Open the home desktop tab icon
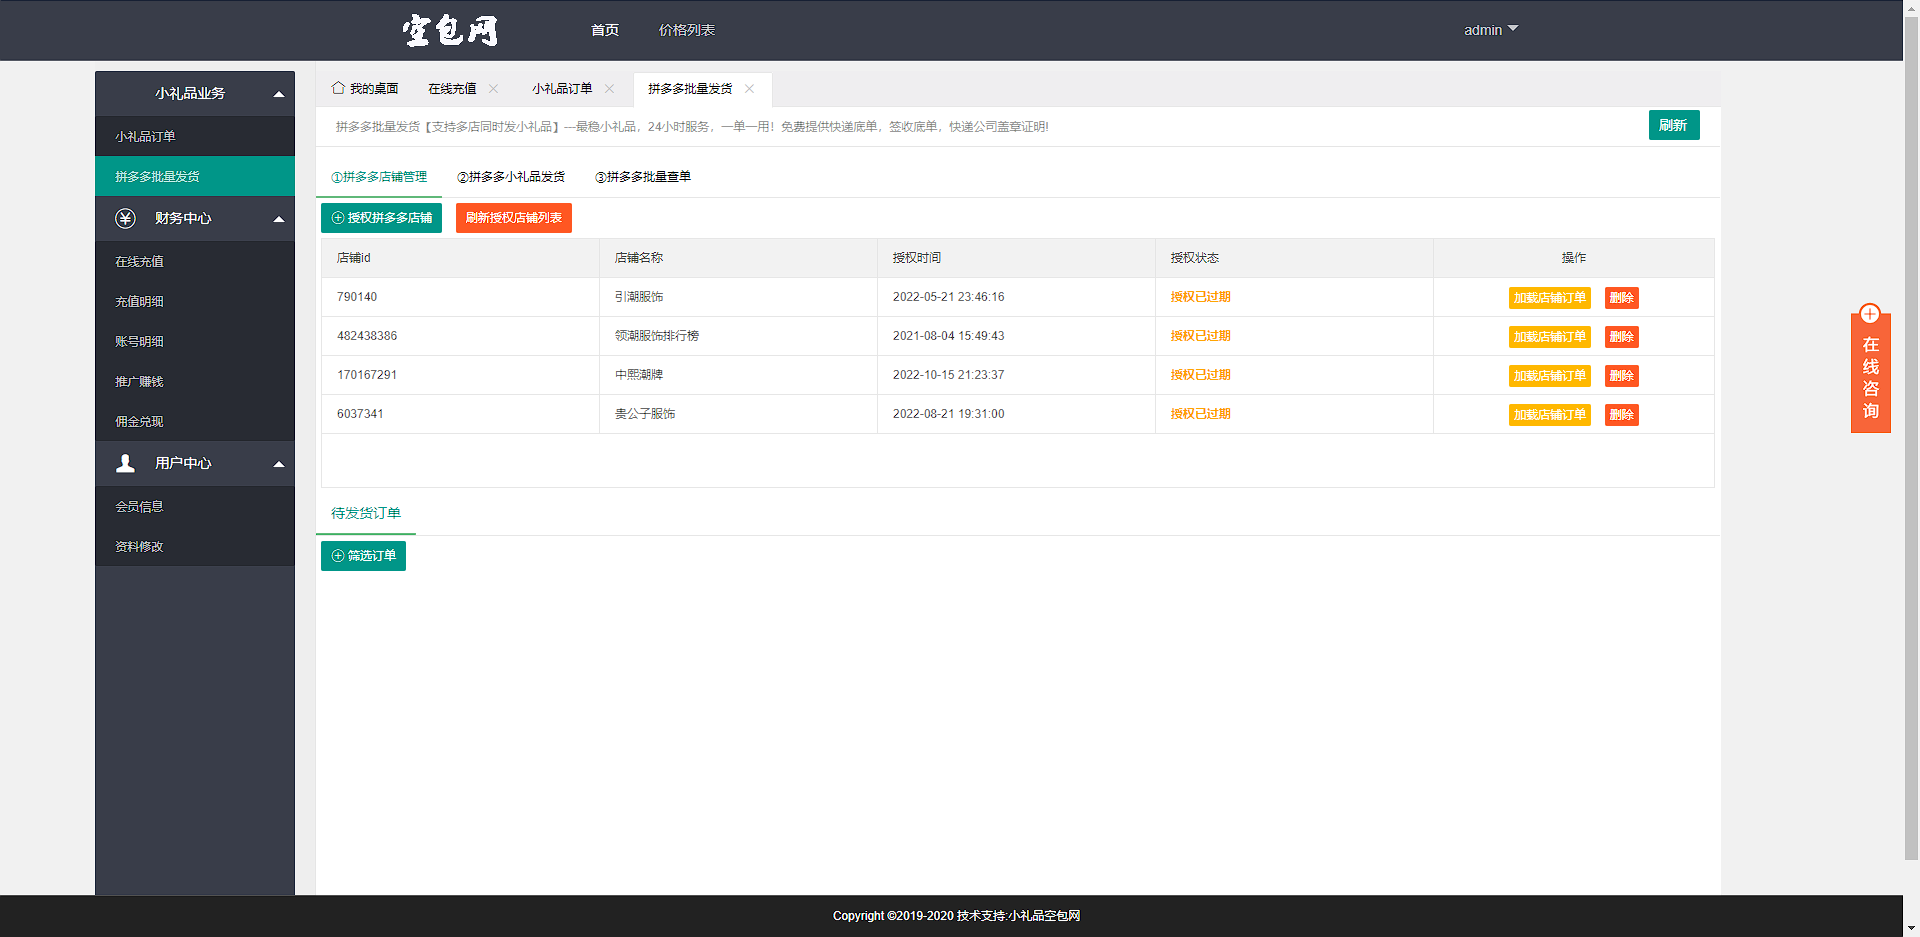 pos(338,88)
